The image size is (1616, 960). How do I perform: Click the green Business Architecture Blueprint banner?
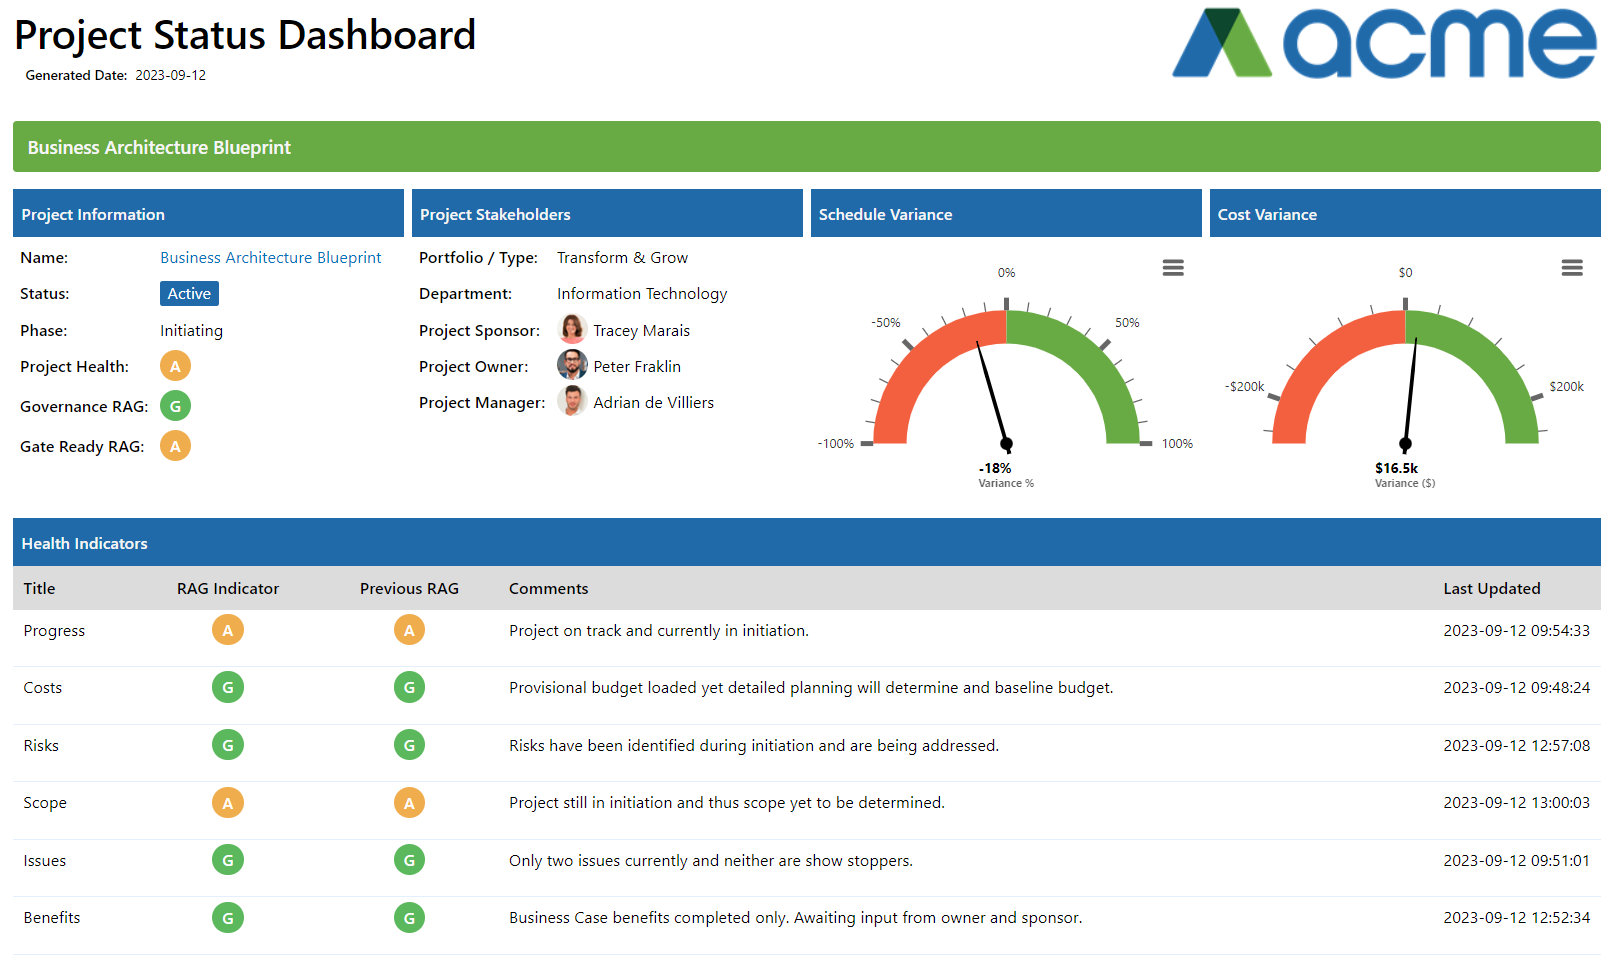(806, 147)
